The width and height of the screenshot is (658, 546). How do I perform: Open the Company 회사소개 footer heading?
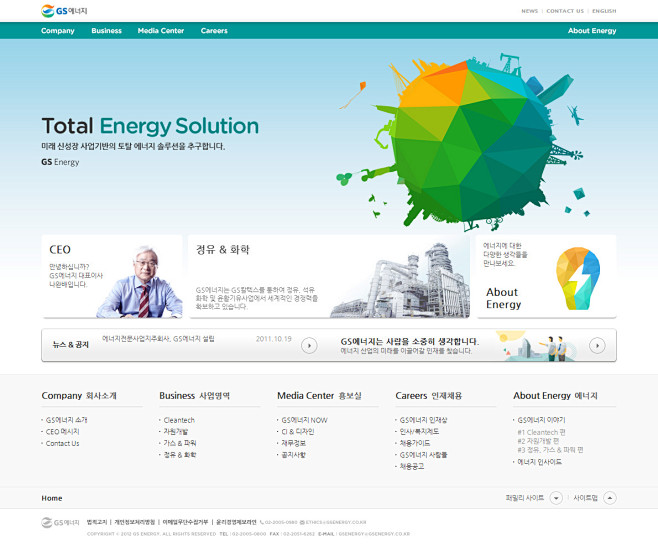tap(79, 395)
